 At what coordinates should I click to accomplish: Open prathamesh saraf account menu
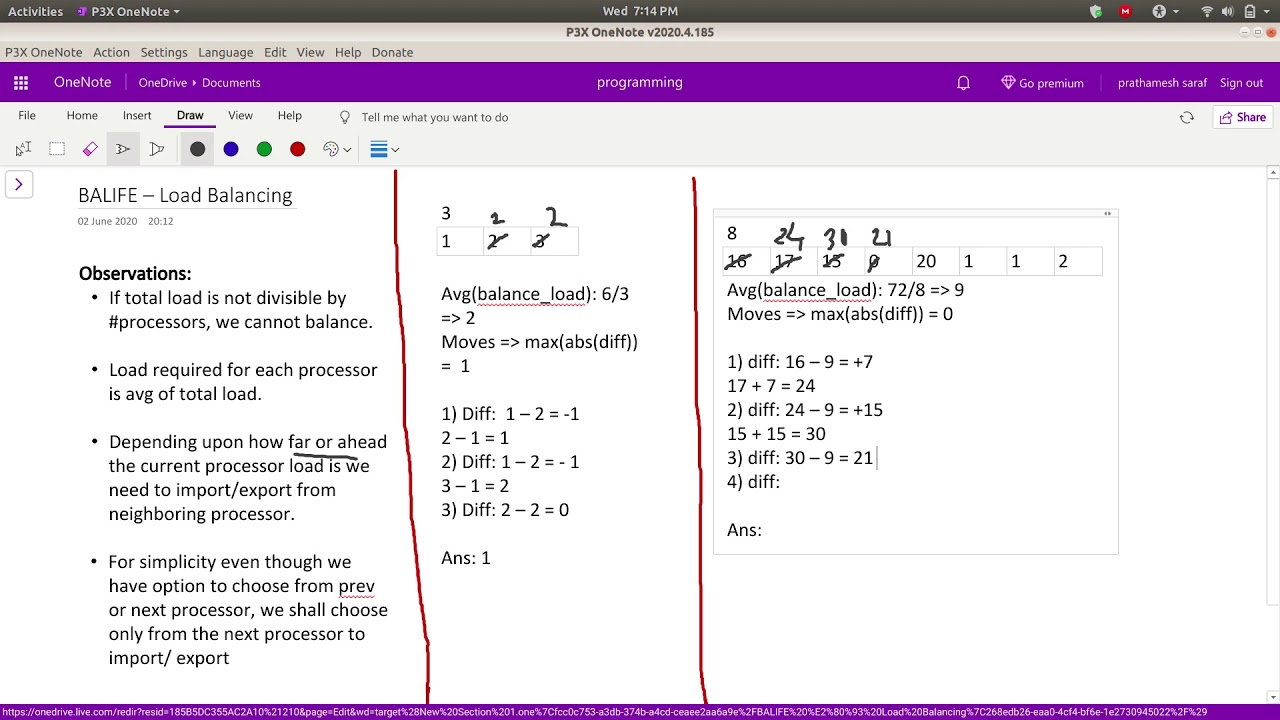click(1162, 83)
